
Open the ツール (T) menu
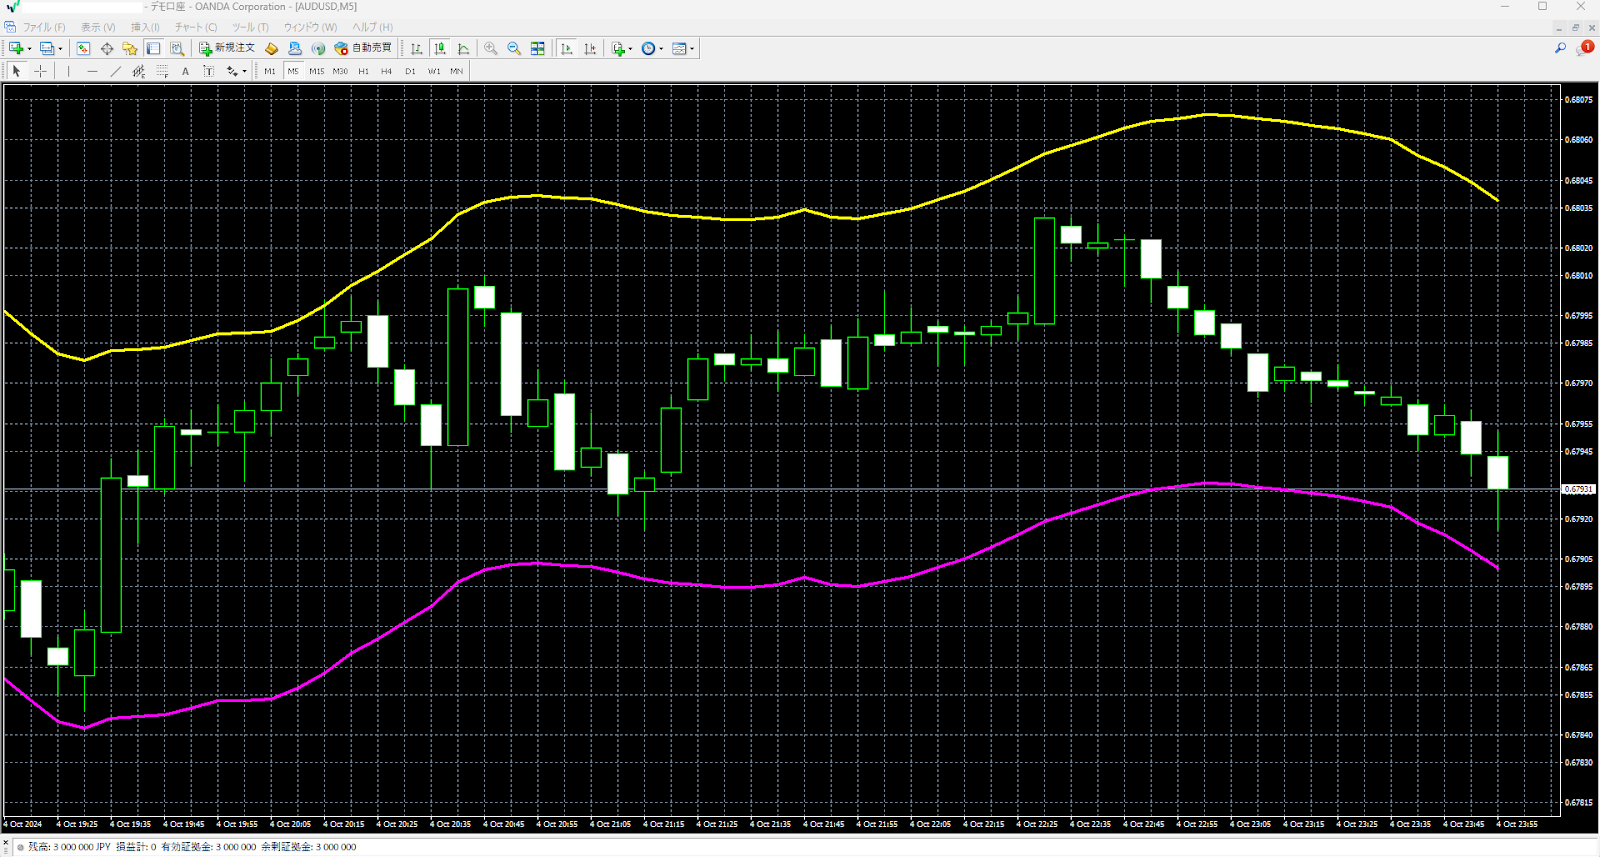[250, 27]
